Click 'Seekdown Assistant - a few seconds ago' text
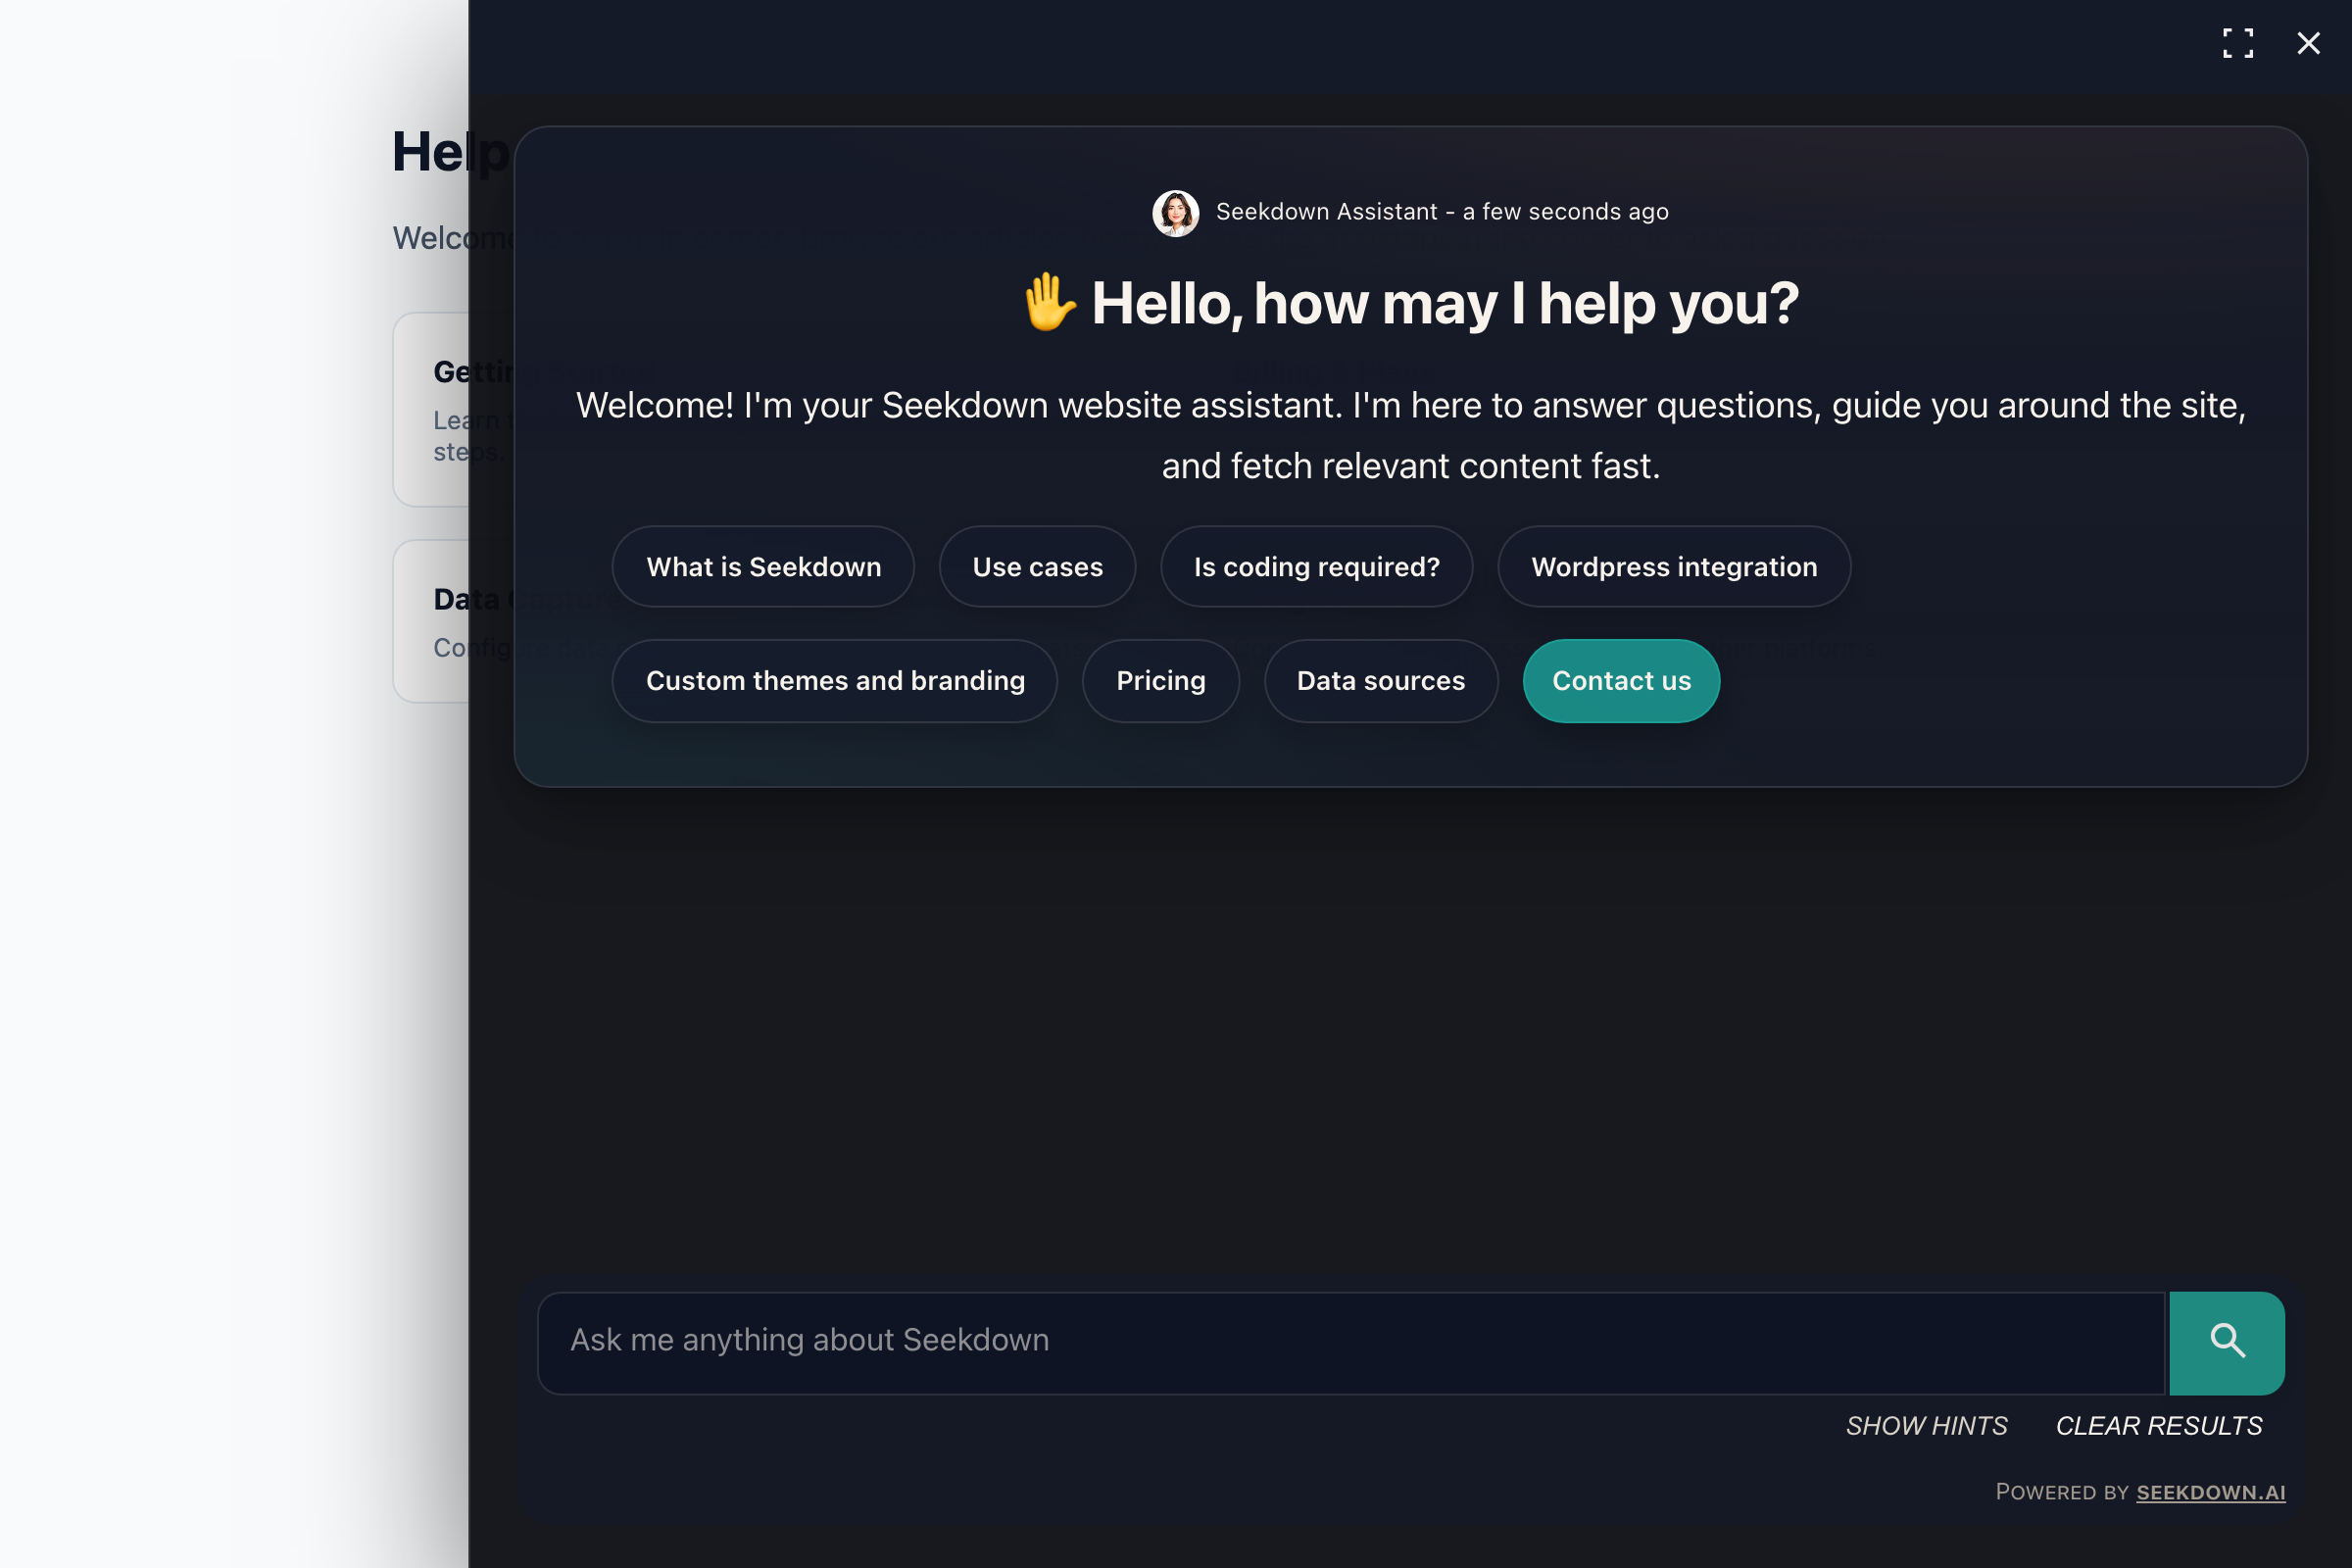Screen dimensions: 2352x1568 point(1441,212)
